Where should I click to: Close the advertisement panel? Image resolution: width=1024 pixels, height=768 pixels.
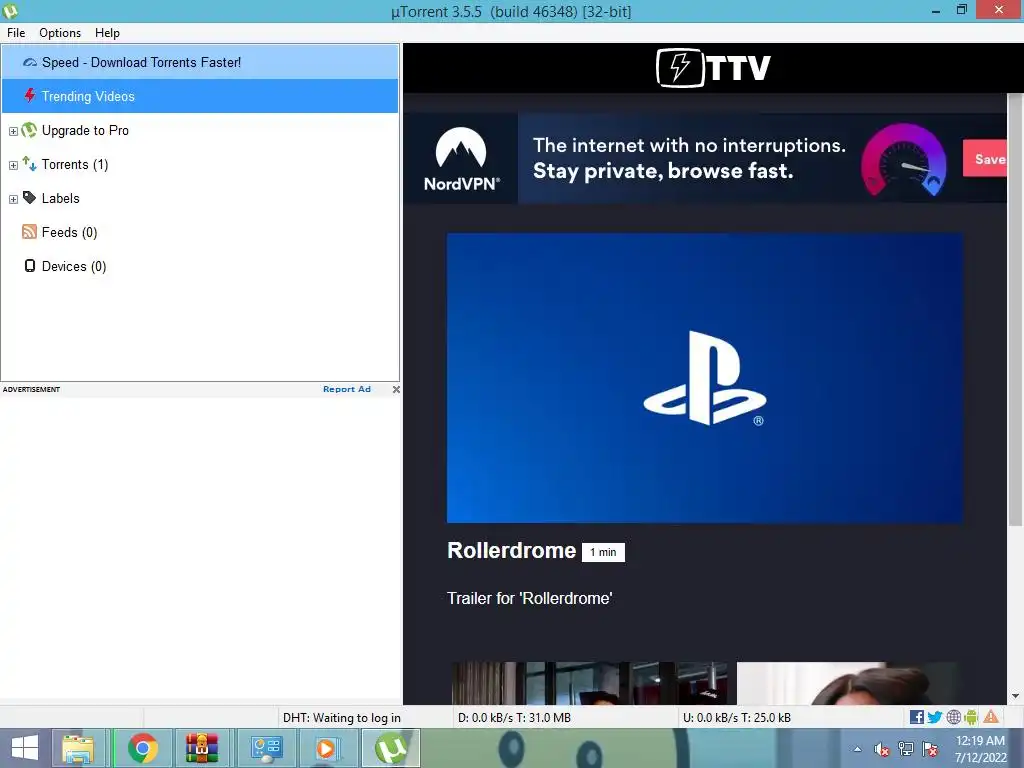click(396, 389)
